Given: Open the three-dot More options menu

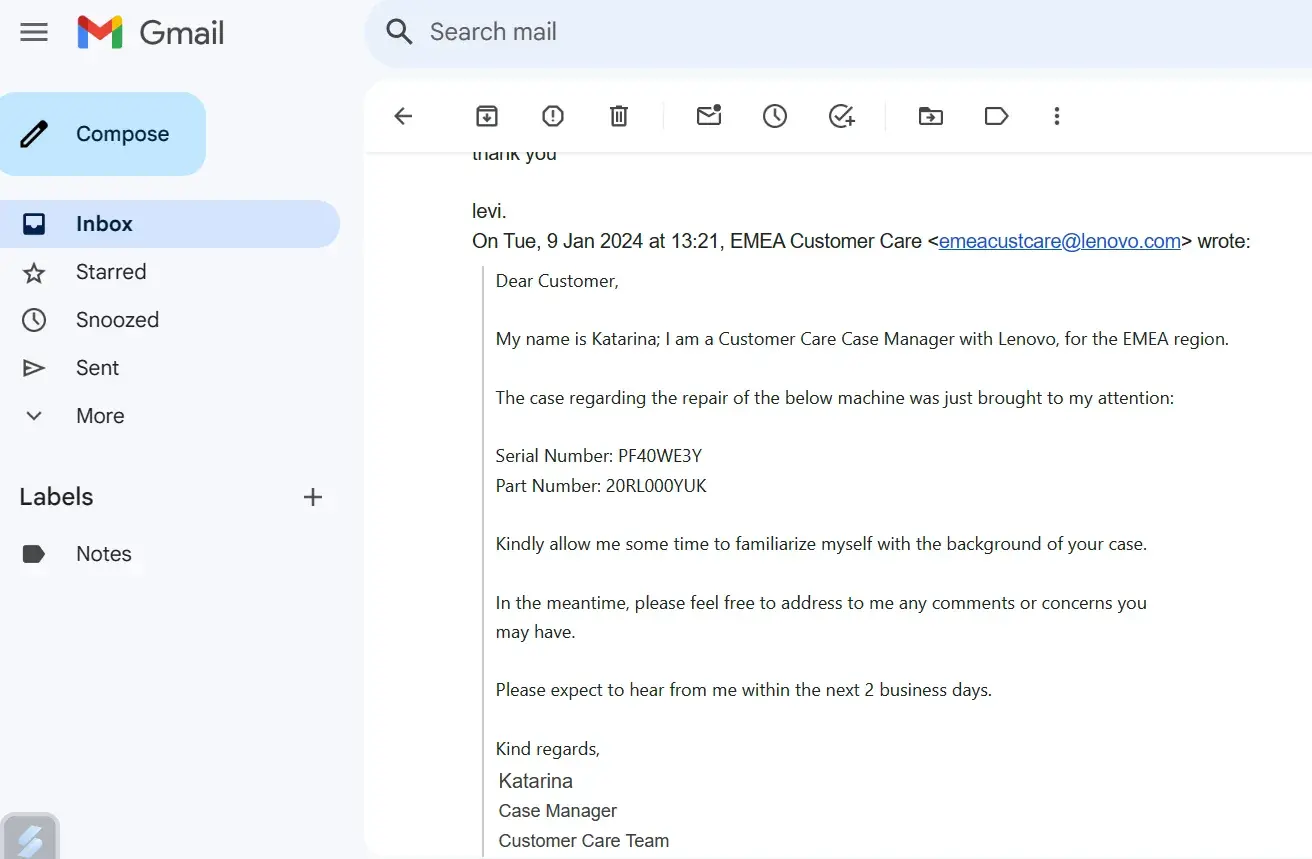Looking at the screenshot, I should tap(1056, 116).
